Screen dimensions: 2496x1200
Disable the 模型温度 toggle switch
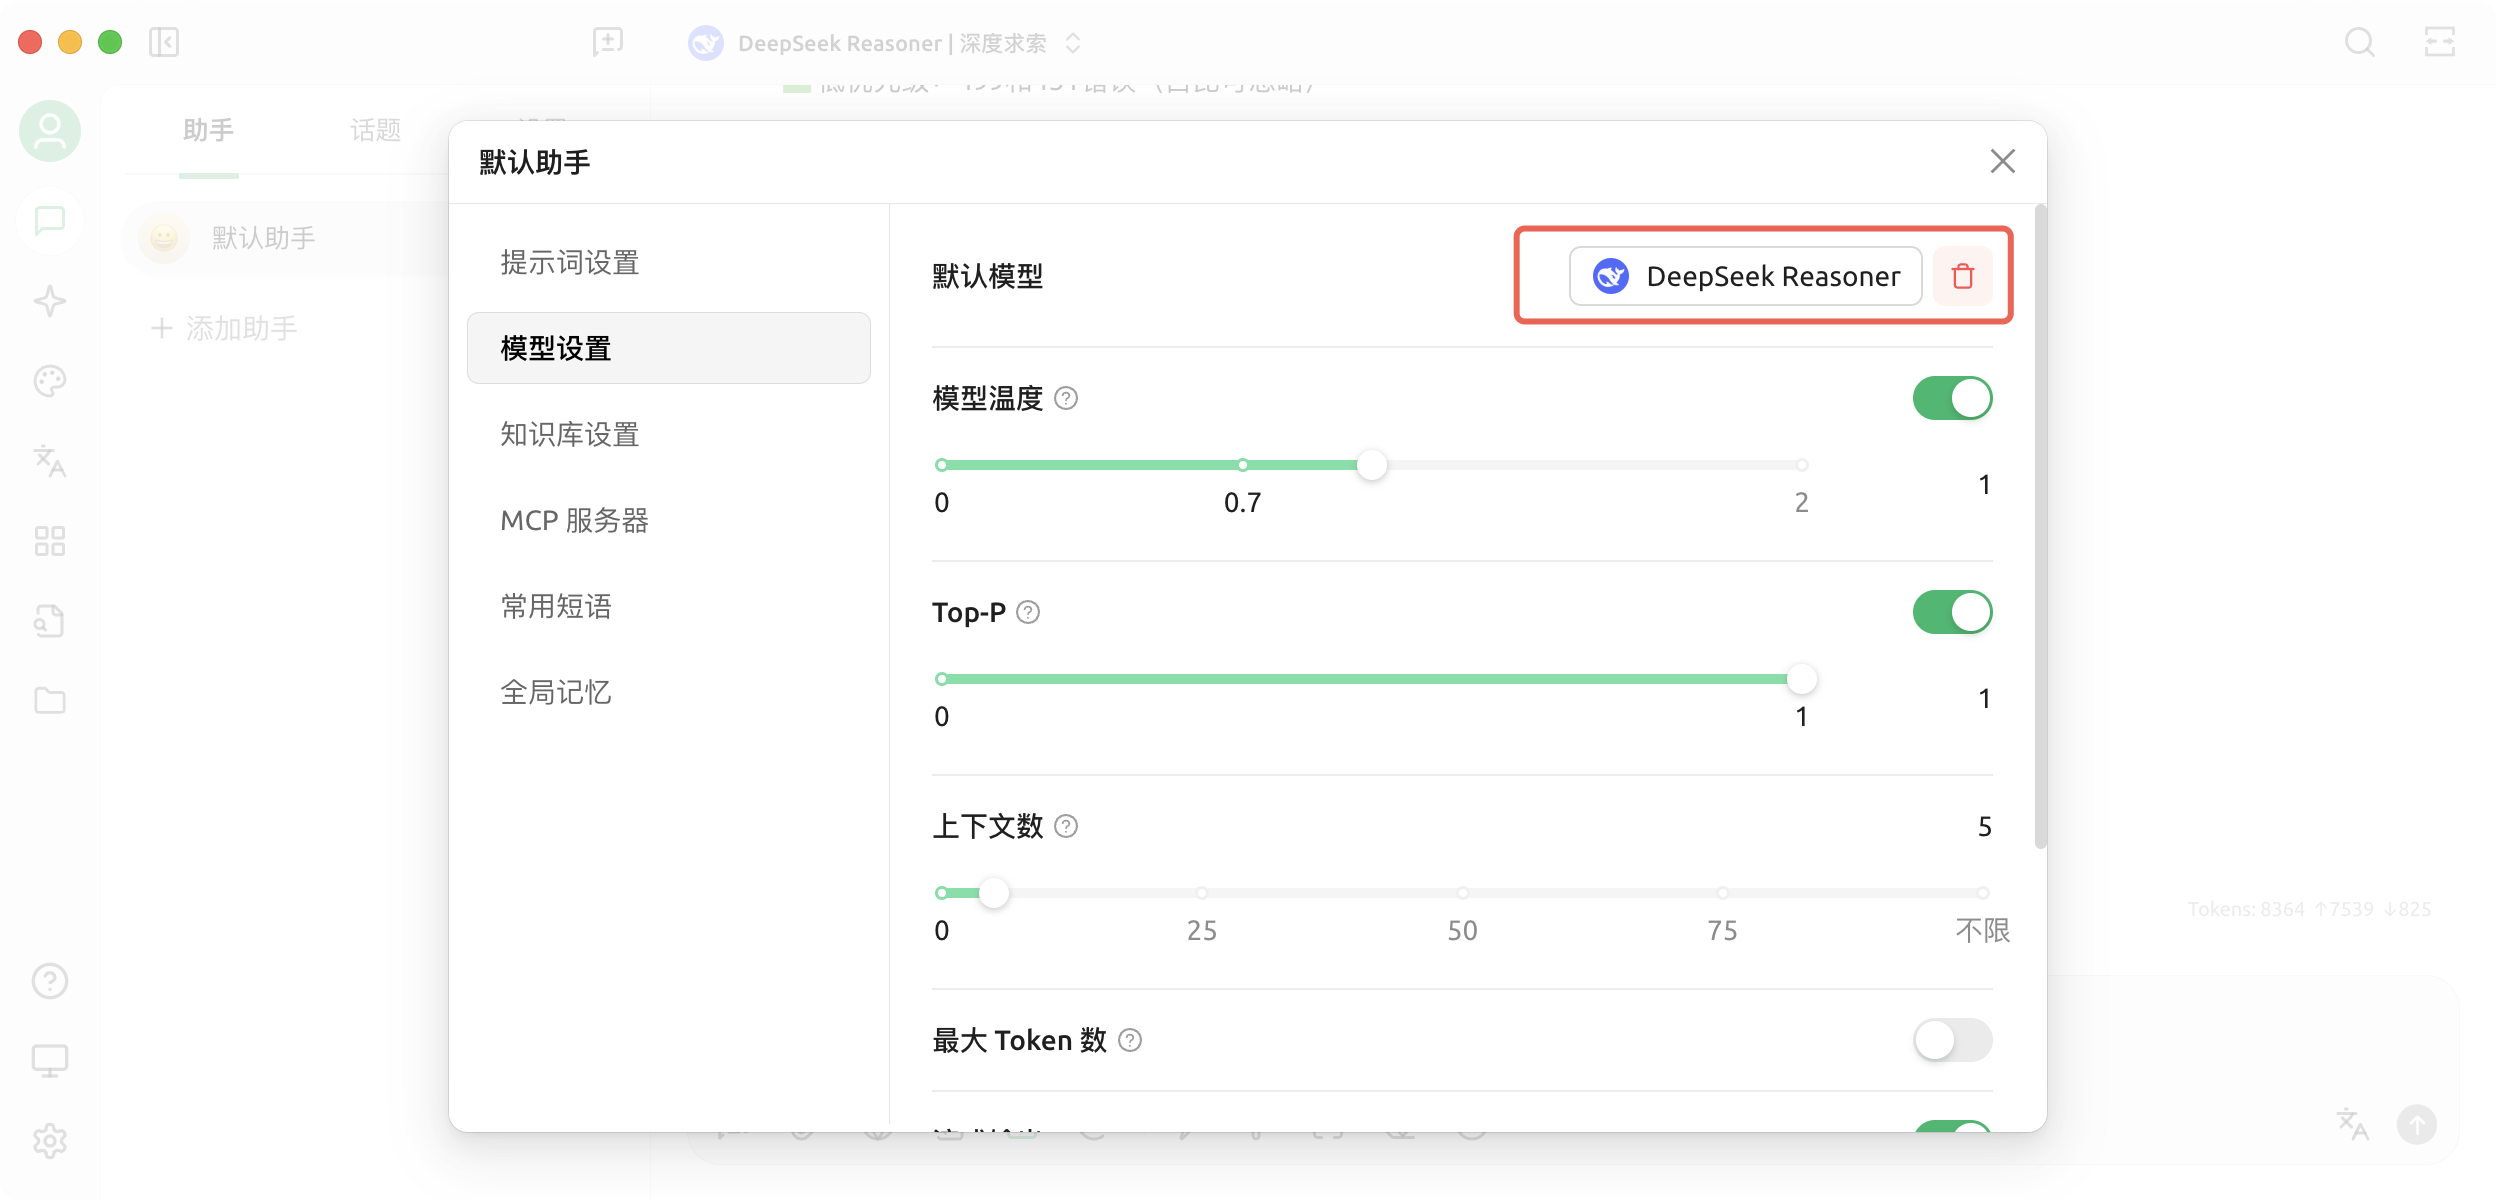(x=1951, y=398)
